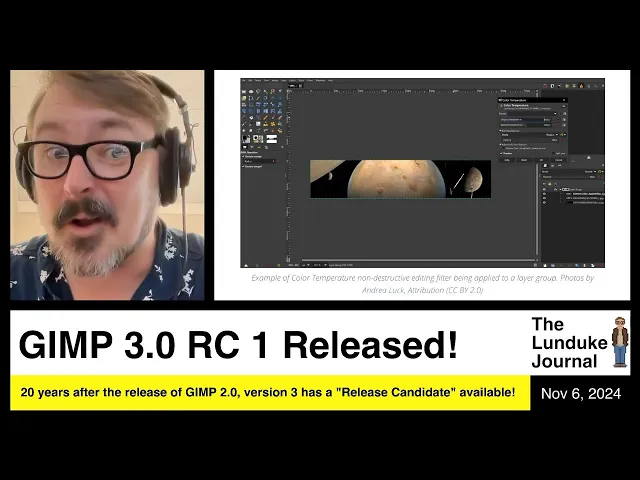Select the green Foreground Select tool
640x480 pixels.
pos(244,98)
